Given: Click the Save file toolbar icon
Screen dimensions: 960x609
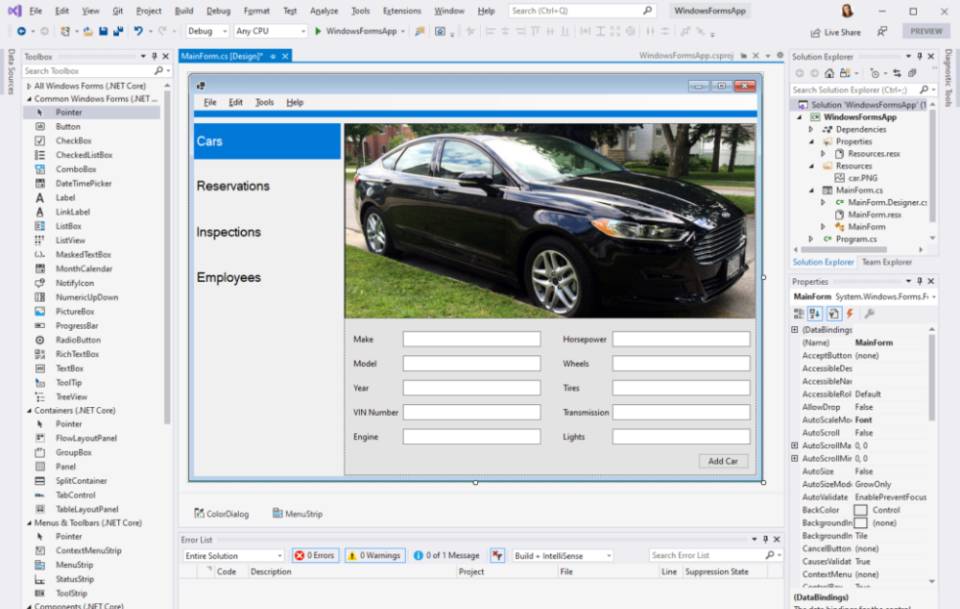Looking at the screenshot, I should (103, 31).
